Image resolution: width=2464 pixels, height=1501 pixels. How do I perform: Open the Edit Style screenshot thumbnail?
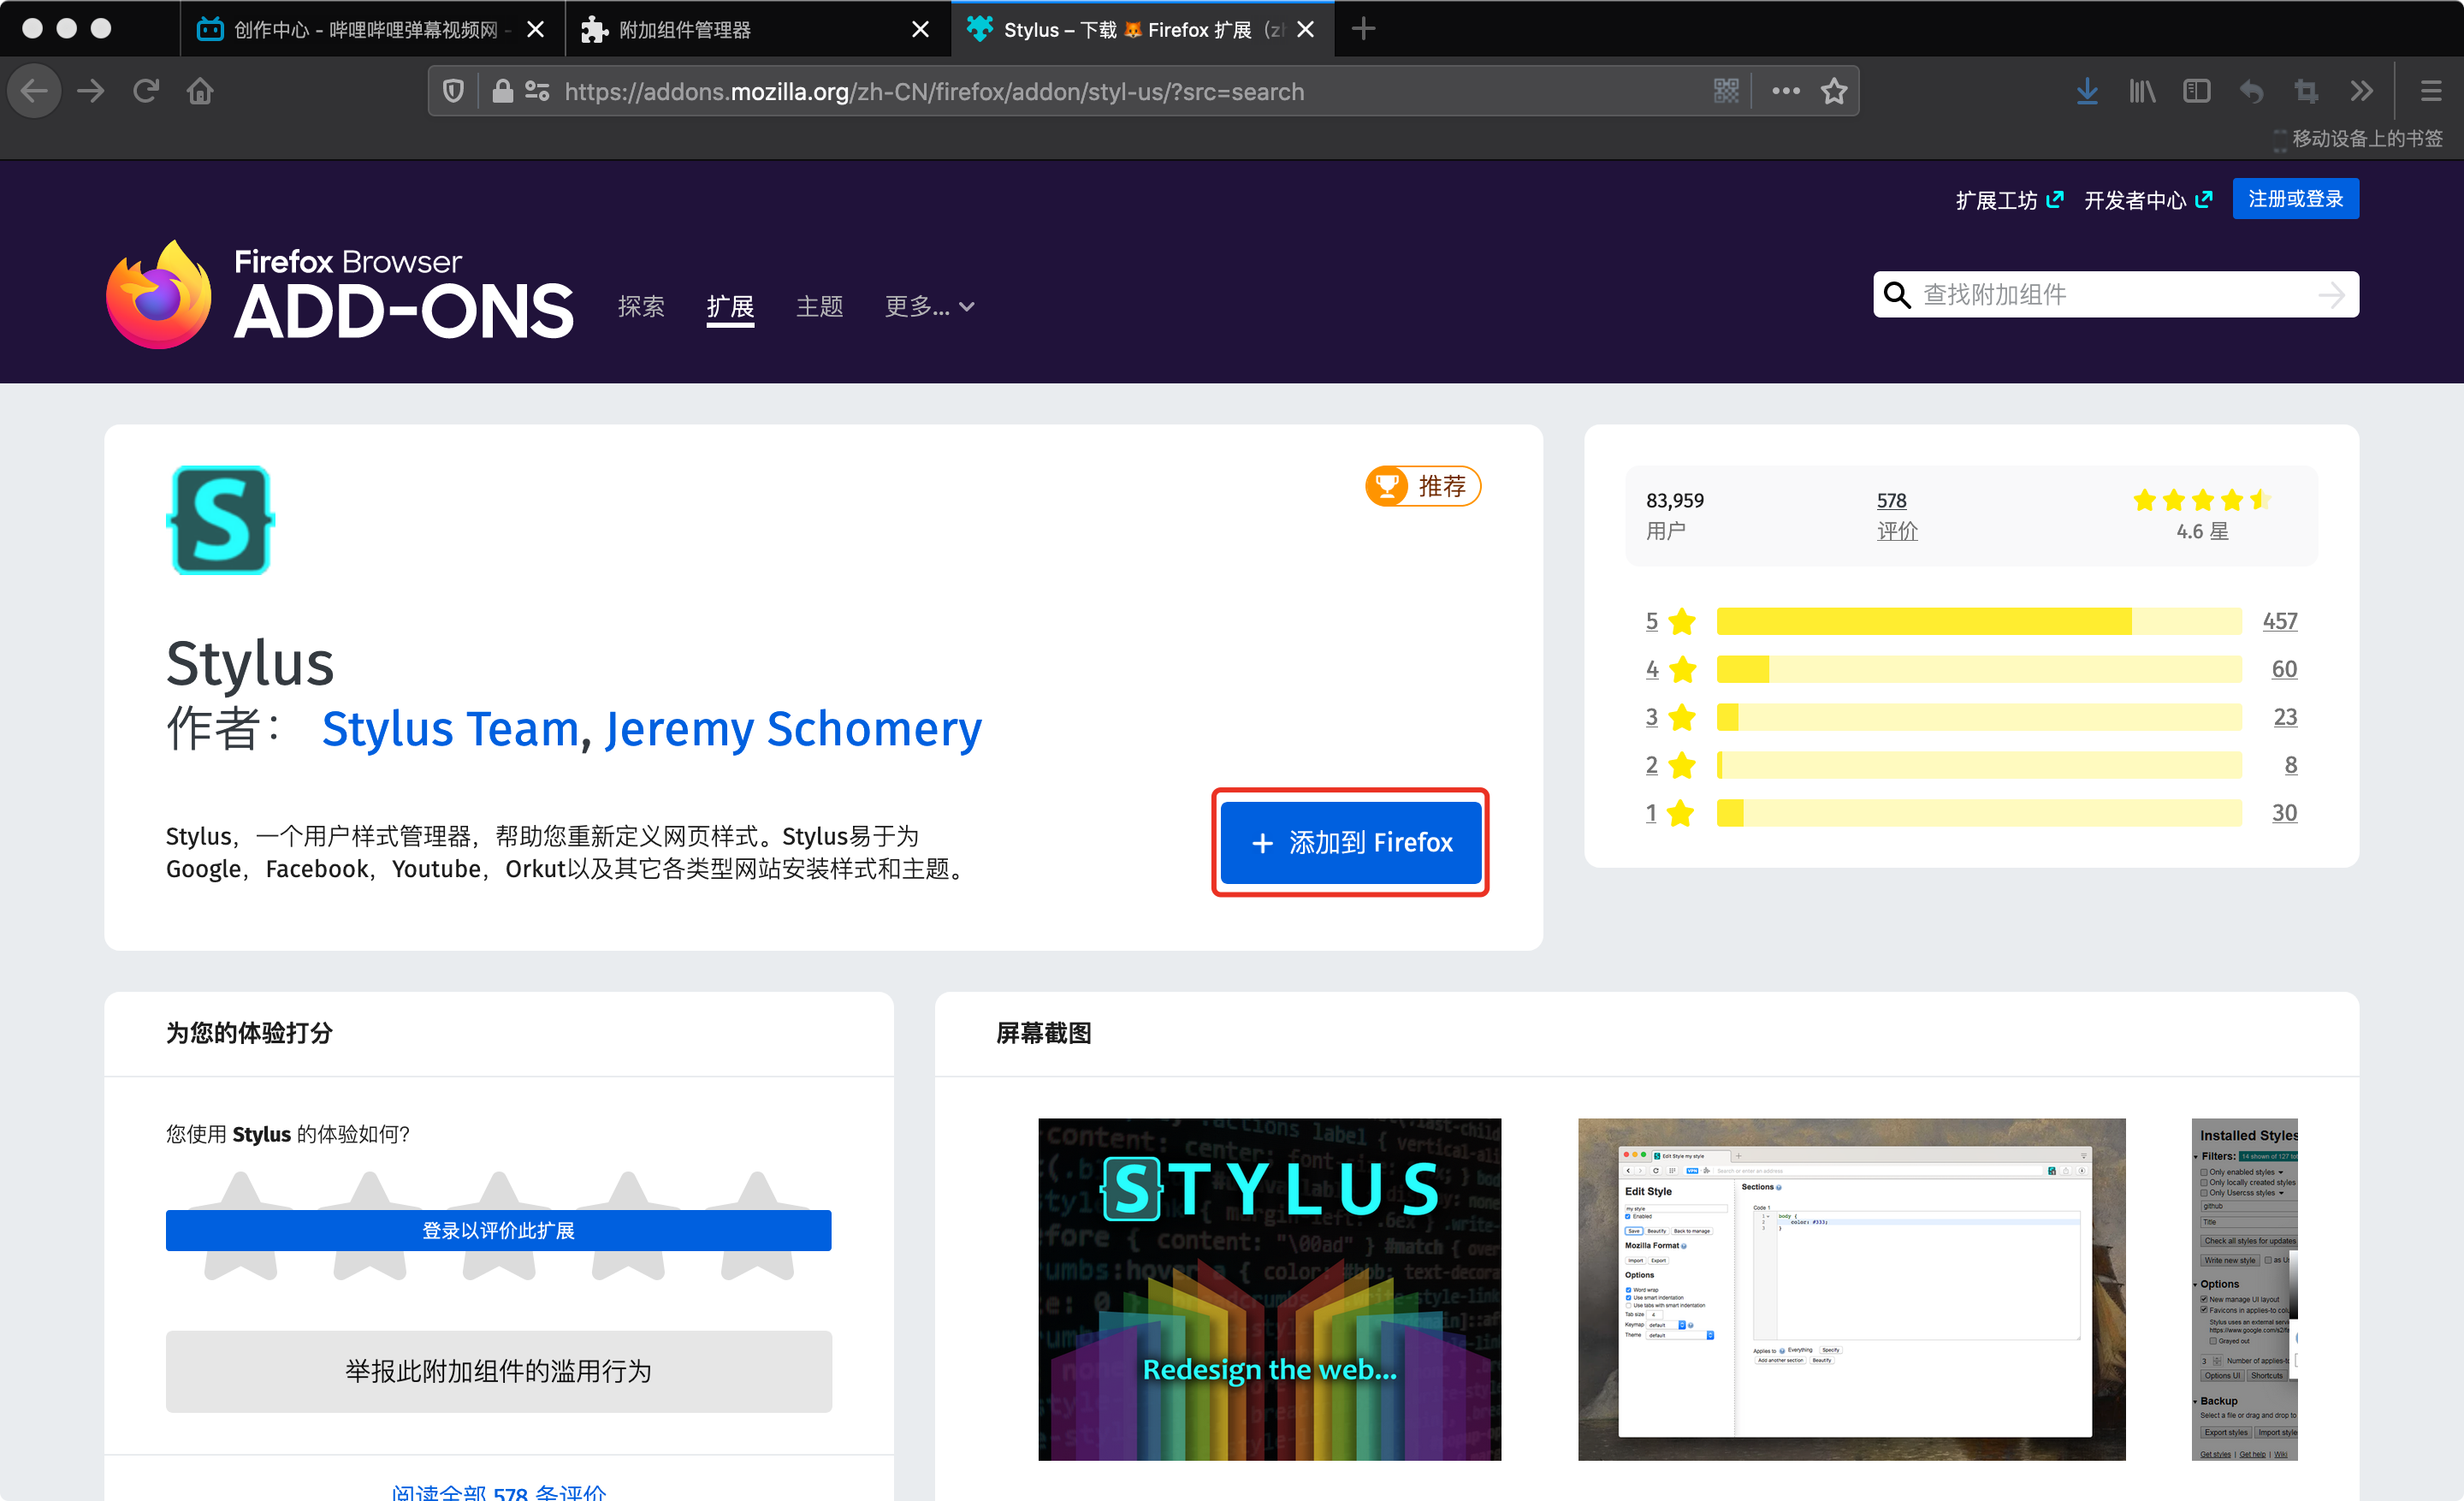point(1851,1288)
